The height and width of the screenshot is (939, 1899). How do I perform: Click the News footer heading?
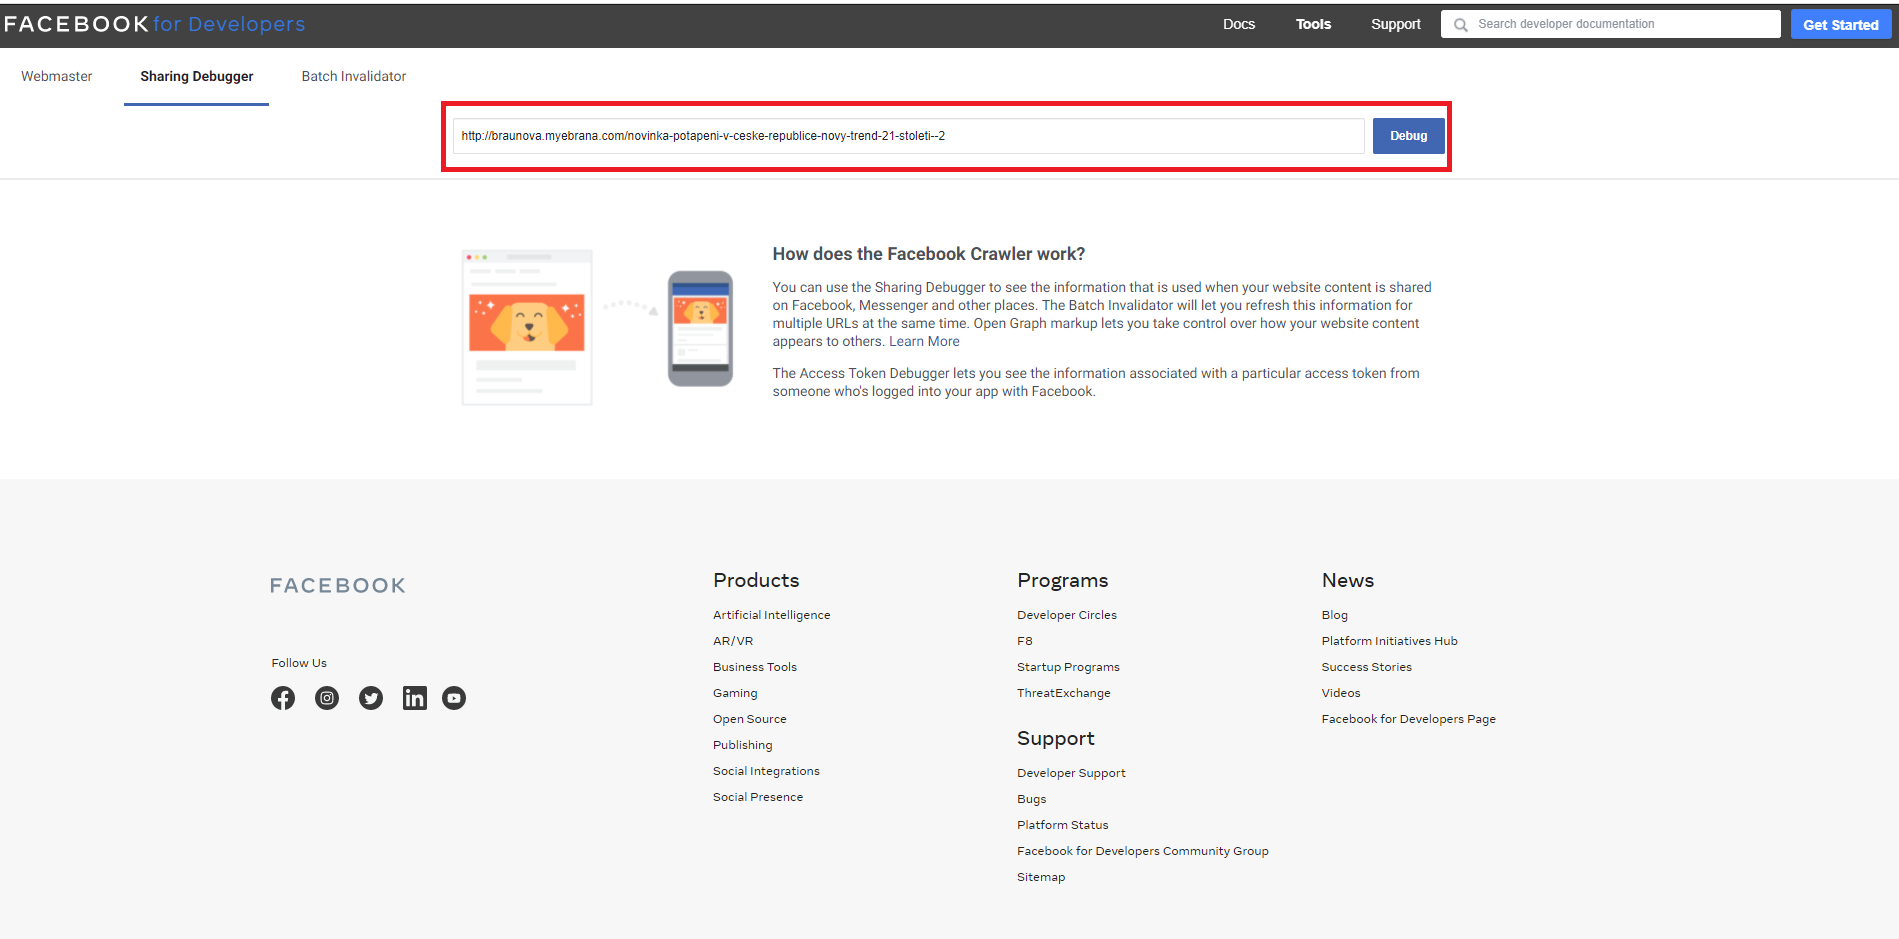click(1348, 580)
